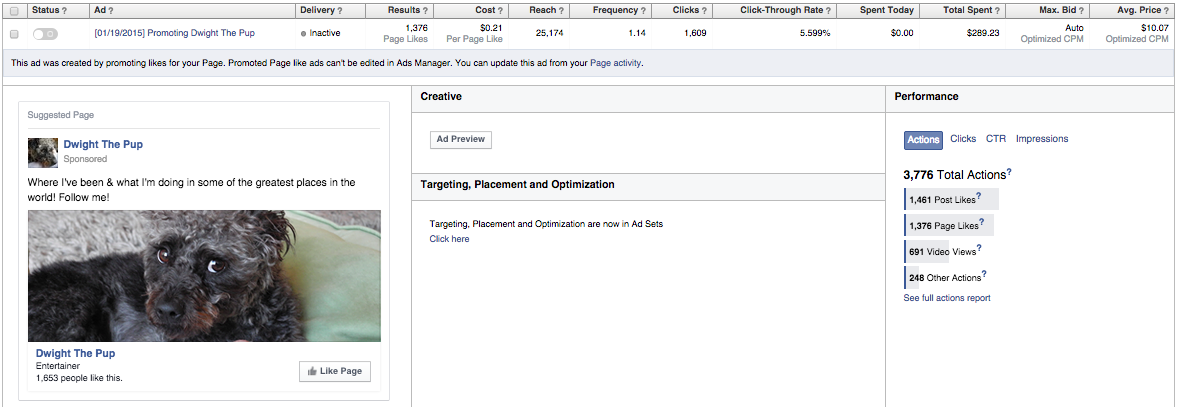Open the Promoting Dwight The Pup ad link
The image size is (1179, 407).
(174, 33)
